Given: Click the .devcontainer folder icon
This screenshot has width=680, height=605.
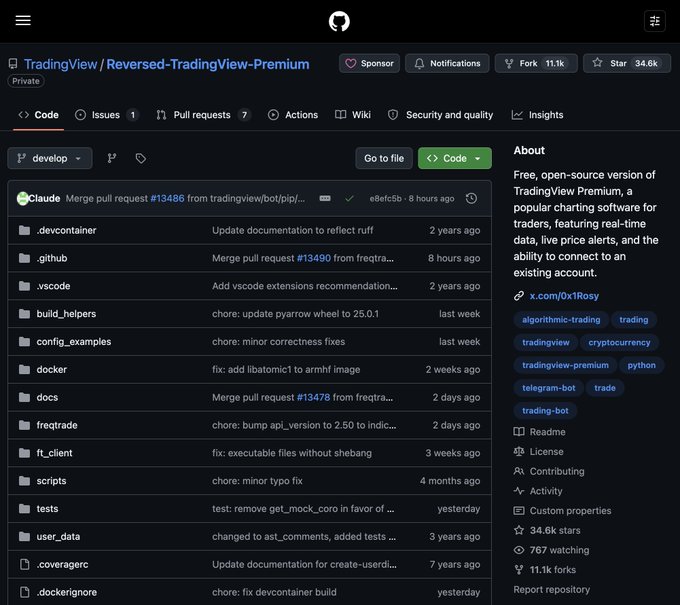Looking at the screenshot, I should (x=25, y=230).
